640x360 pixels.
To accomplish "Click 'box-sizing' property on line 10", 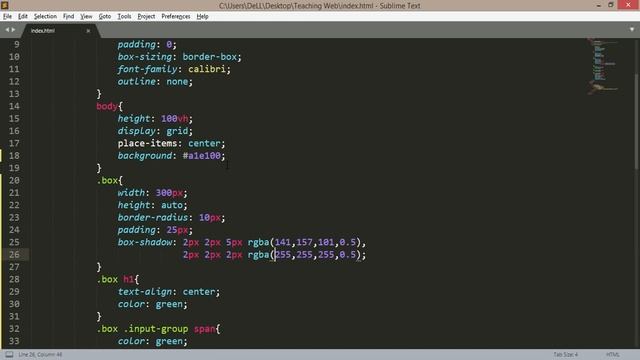I will (144, 57).
